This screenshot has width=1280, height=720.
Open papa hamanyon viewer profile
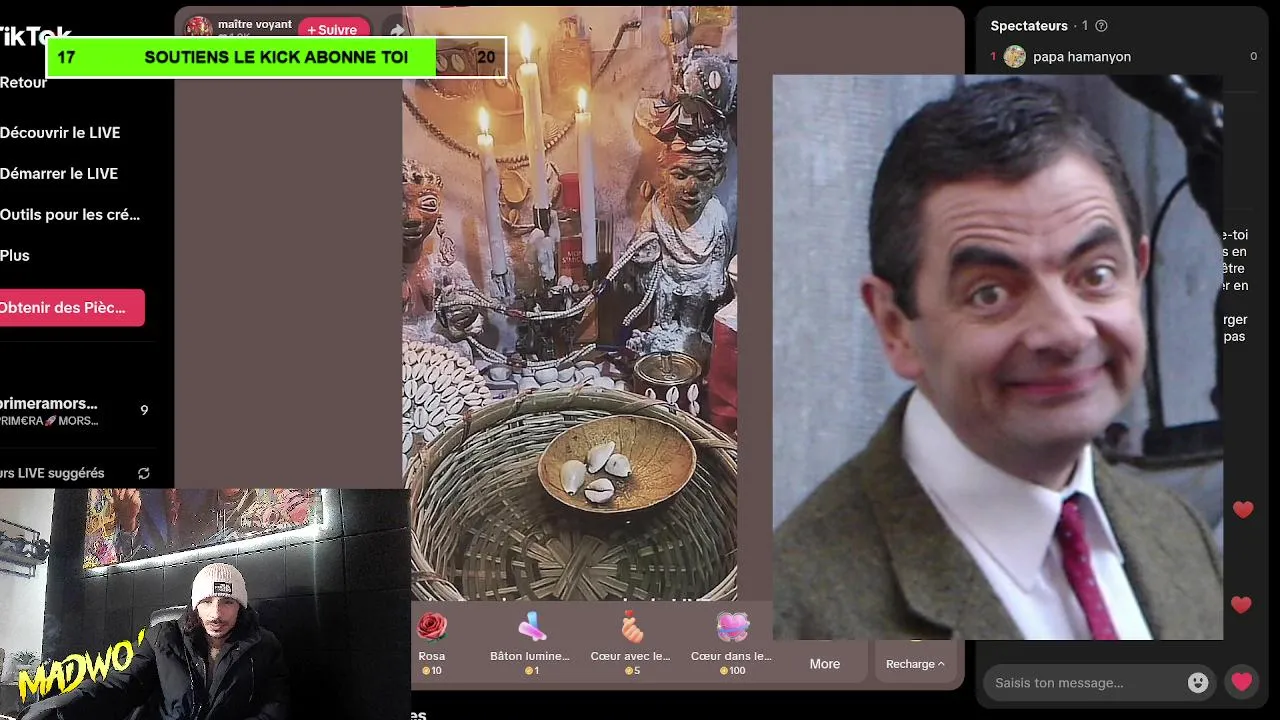click(x=1082, y=57)
